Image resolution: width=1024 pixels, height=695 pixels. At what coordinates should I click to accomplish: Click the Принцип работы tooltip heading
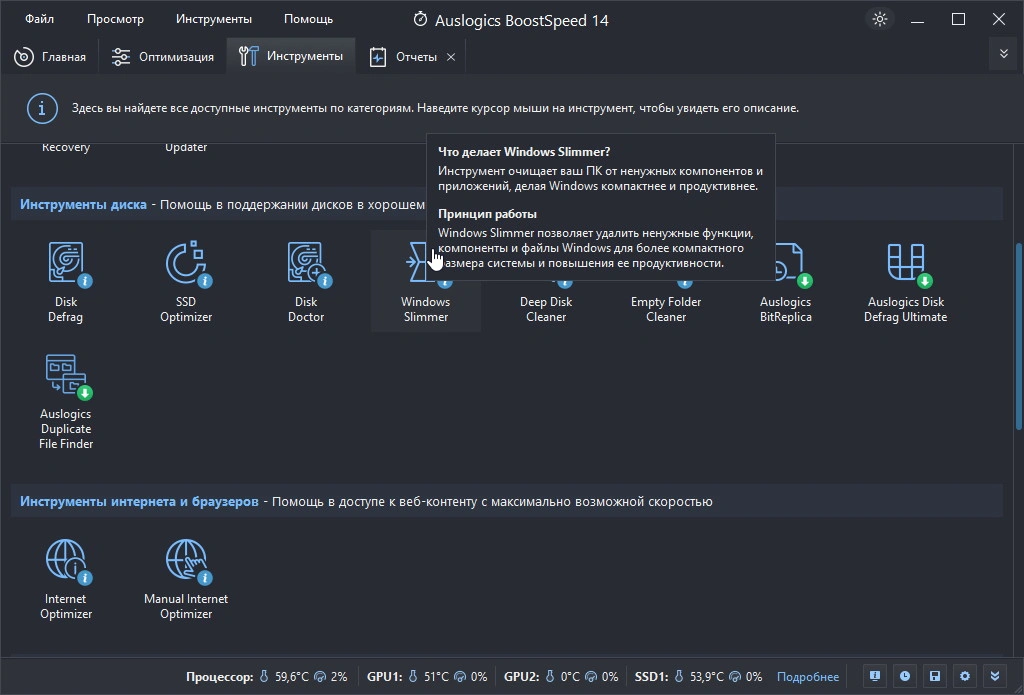487,214
